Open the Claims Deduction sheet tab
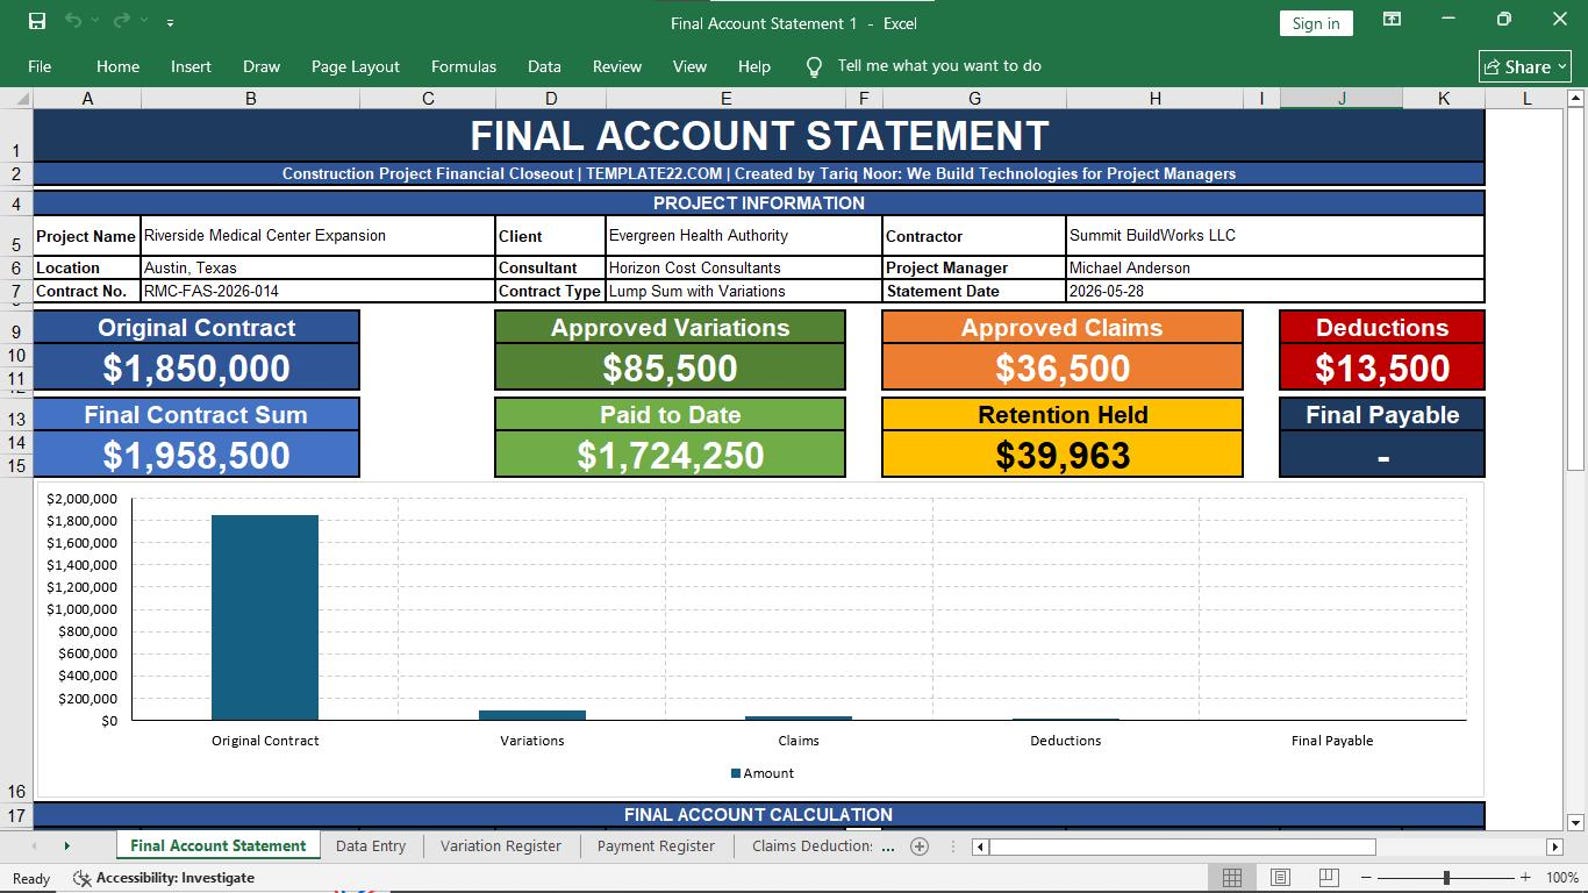Screen dimensions: 1588x893 coord(812,846)
